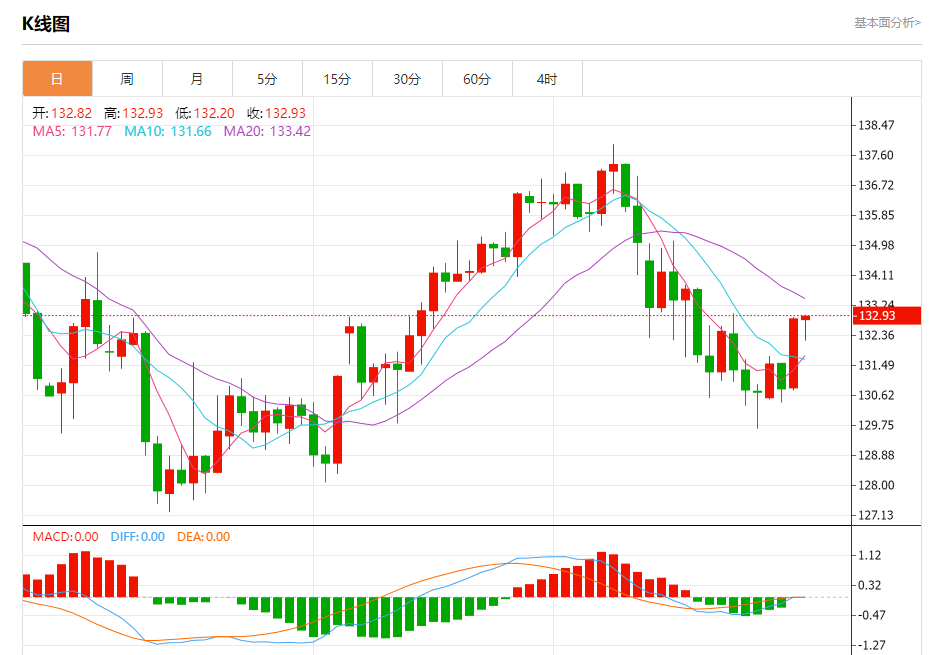This screenshot has width=935, height=655.
Task: Click the MA20: 133.42 indicator label
Action: coord(267,131)
